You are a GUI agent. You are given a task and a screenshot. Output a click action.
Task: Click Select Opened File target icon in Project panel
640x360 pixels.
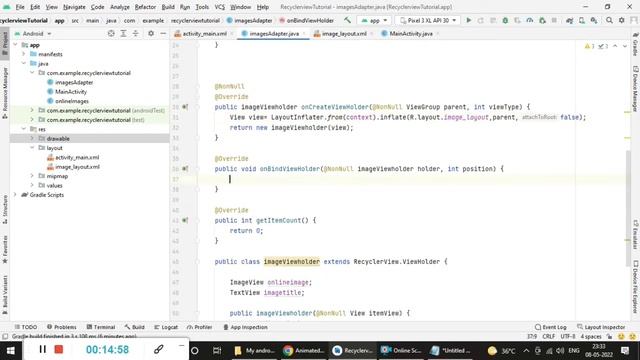[x=111, y=33]
